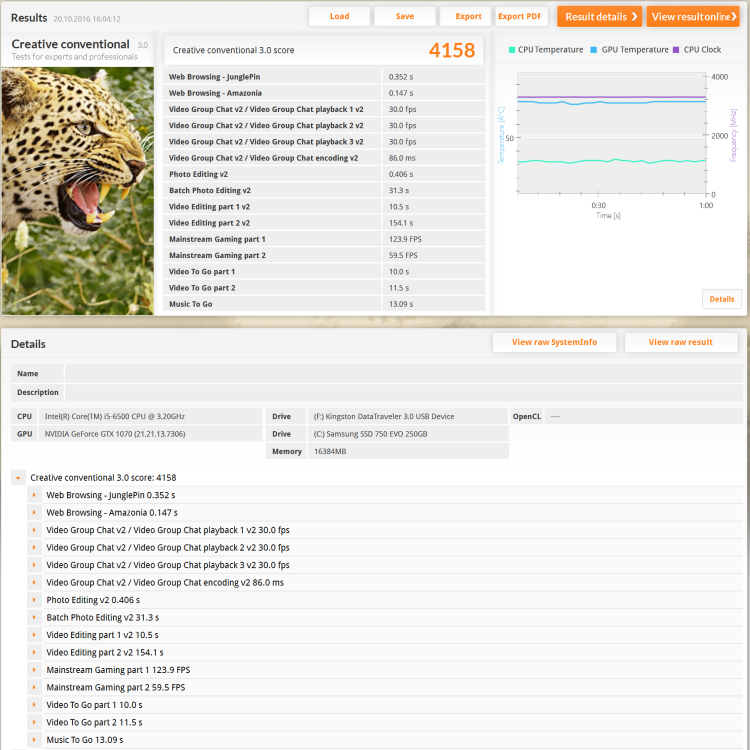Click the leopard benchmark image
Image resolution: width=750 pixels, height=750 pixels.
click(78, 191)
